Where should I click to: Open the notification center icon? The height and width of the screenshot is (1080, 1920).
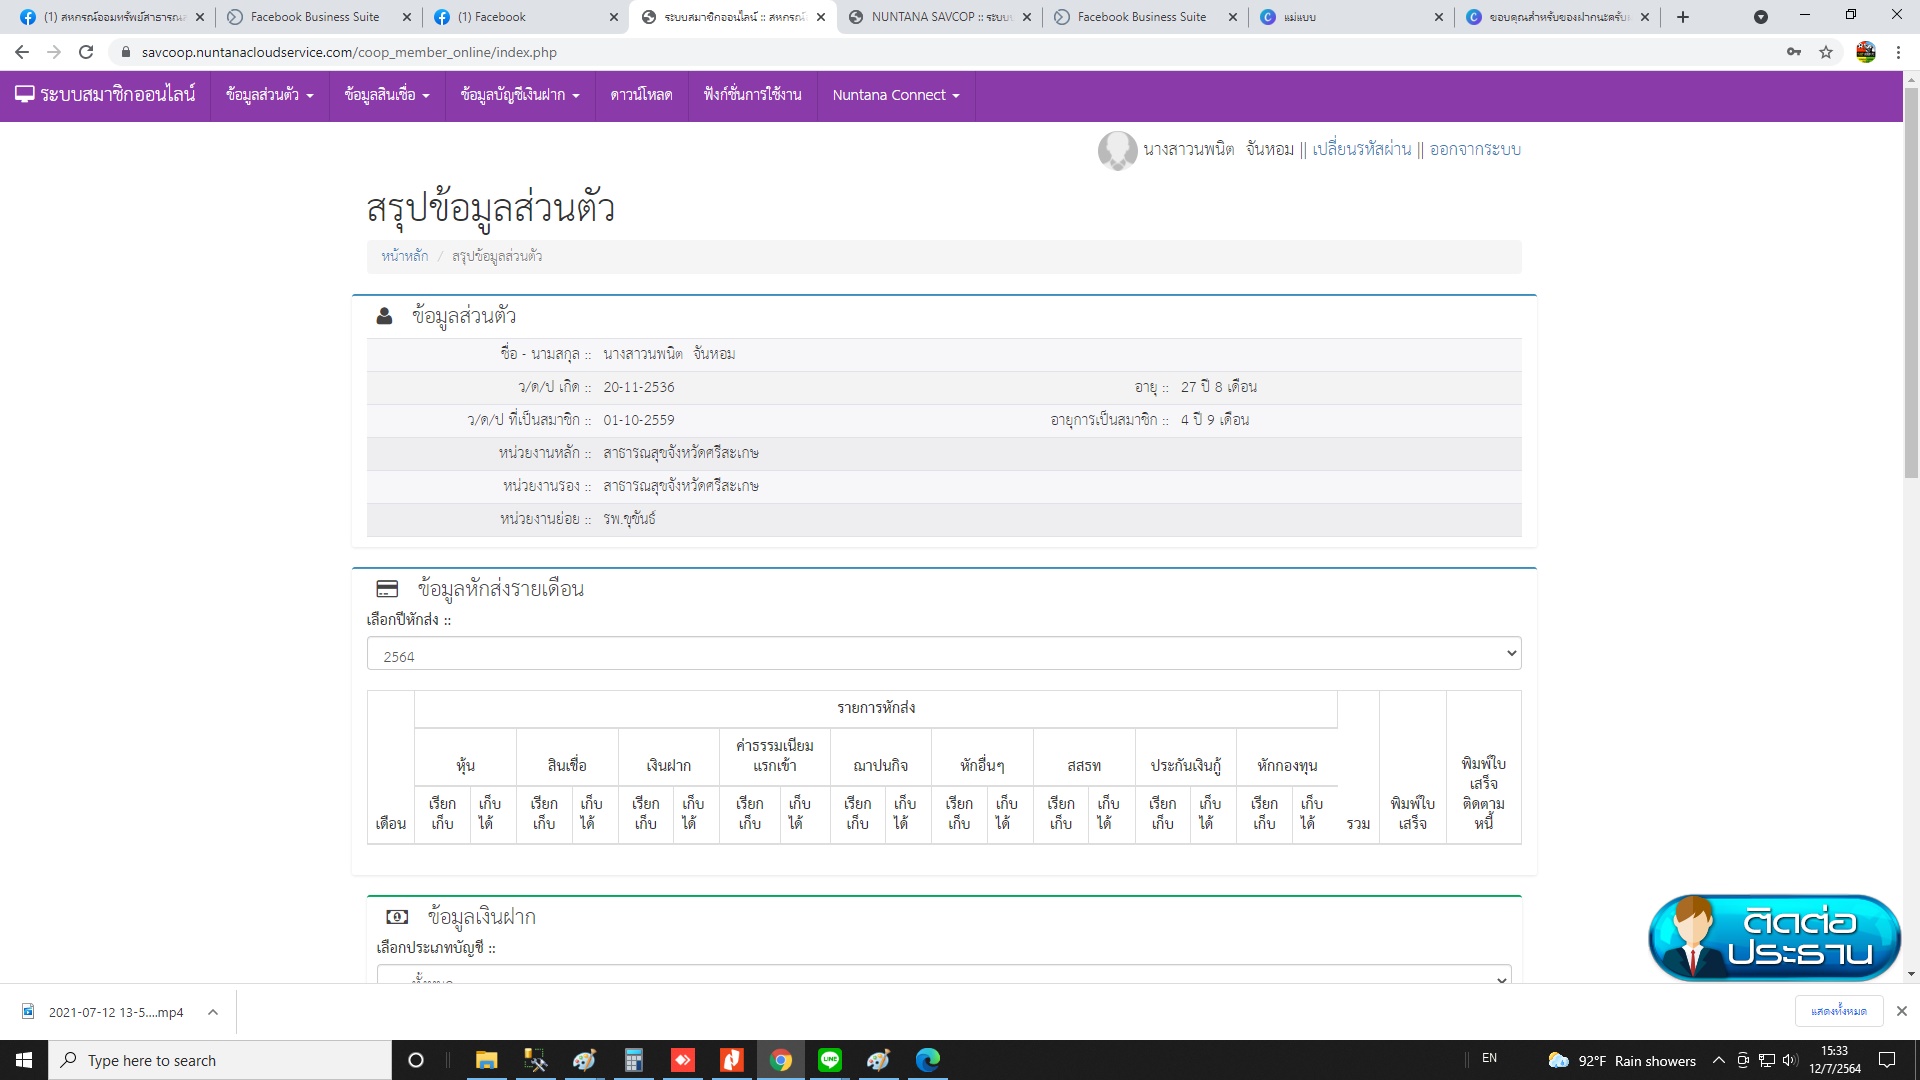pos(1887,1060)
